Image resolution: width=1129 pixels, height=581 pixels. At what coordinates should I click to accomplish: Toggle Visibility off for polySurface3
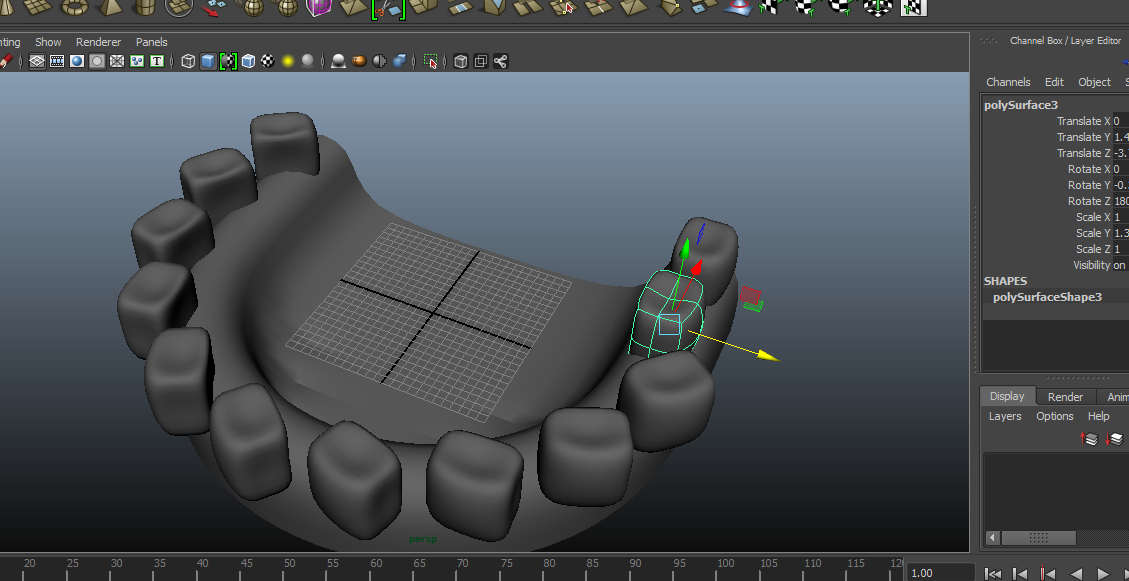click(x=1120, y=265)
